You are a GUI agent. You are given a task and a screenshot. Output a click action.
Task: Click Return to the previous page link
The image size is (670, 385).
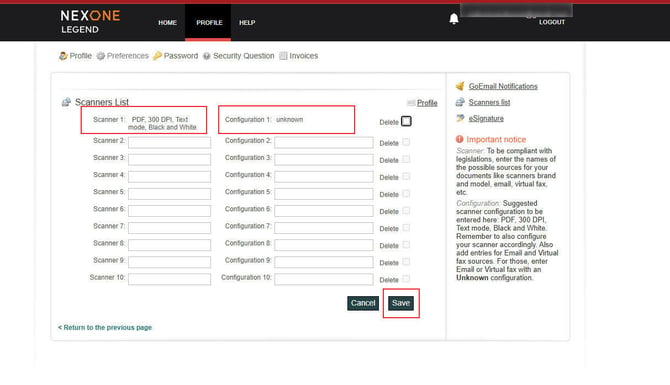105,327
